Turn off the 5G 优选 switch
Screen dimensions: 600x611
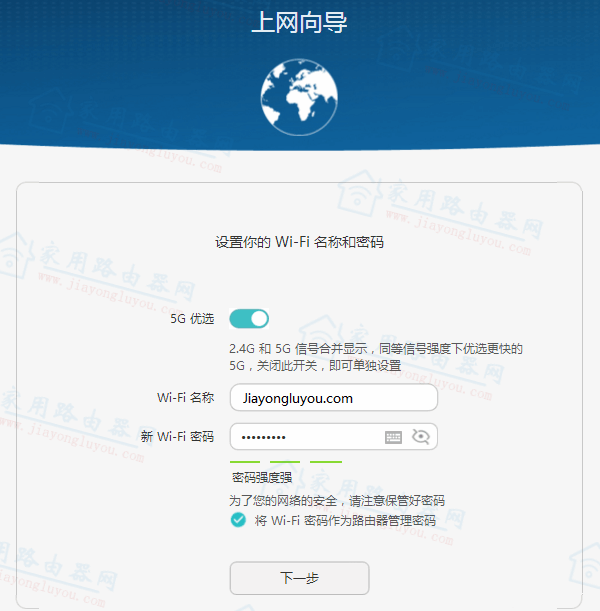(x=249, y=319)
